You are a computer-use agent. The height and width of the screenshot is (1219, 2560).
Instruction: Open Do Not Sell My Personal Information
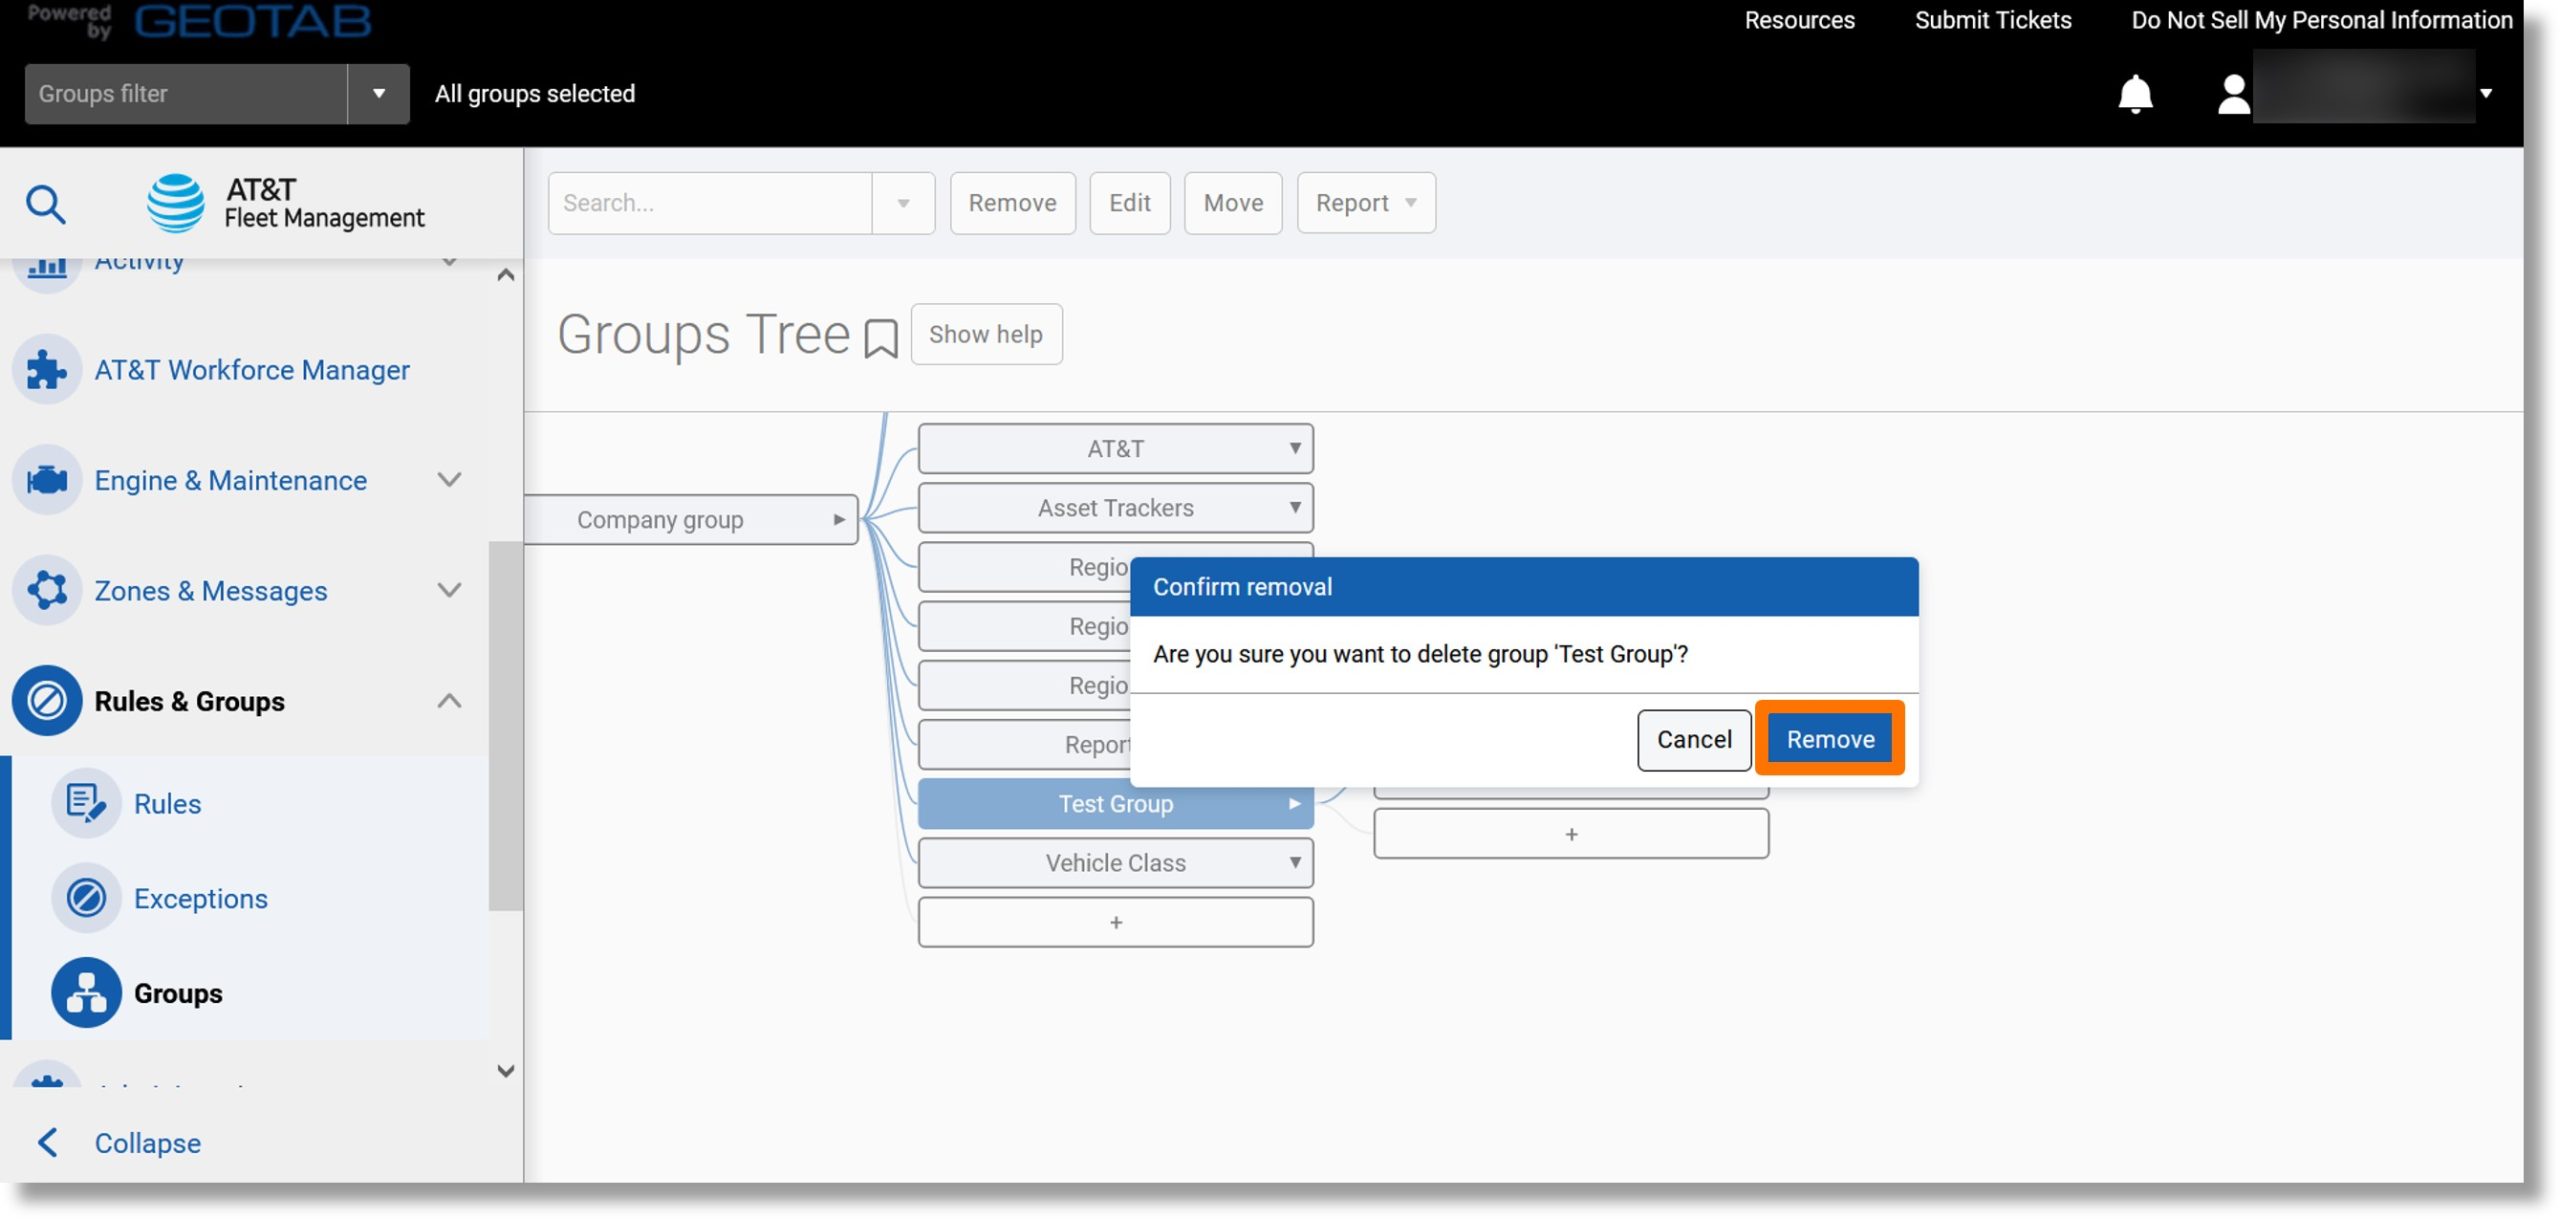click(x=2321, y=20)
